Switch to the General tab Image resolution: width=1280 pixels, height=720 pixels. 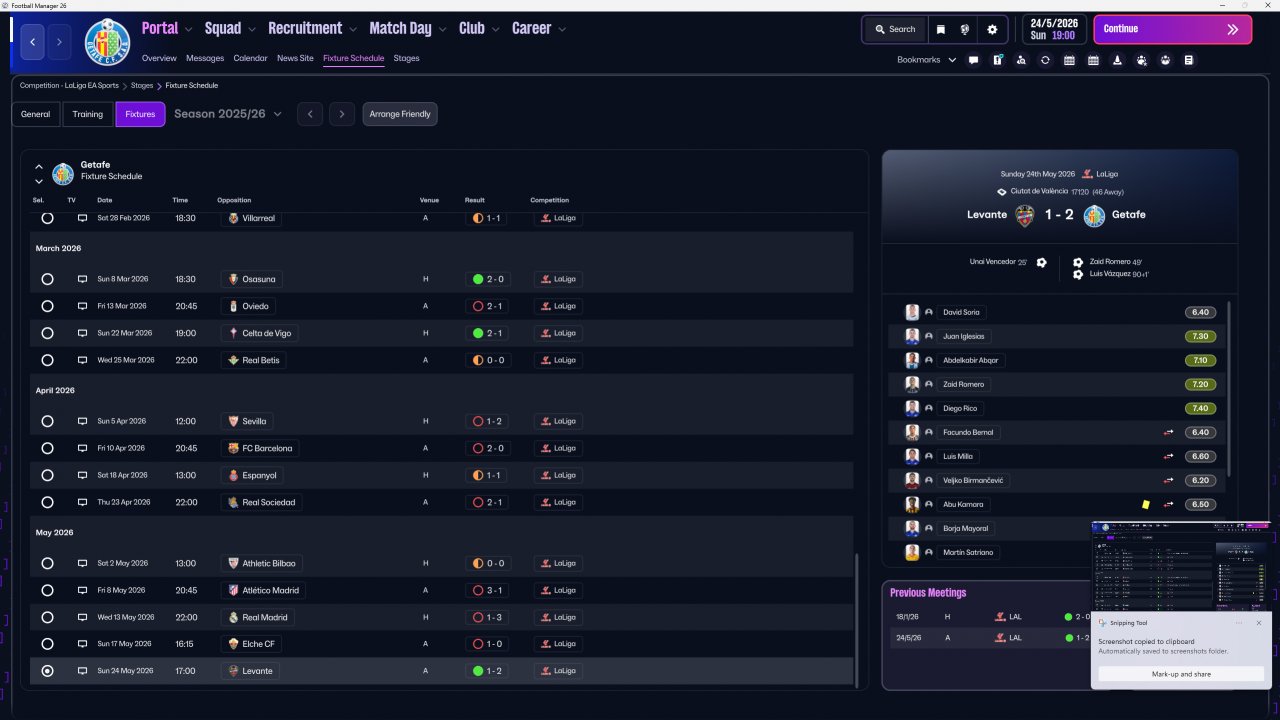[36, 114]
